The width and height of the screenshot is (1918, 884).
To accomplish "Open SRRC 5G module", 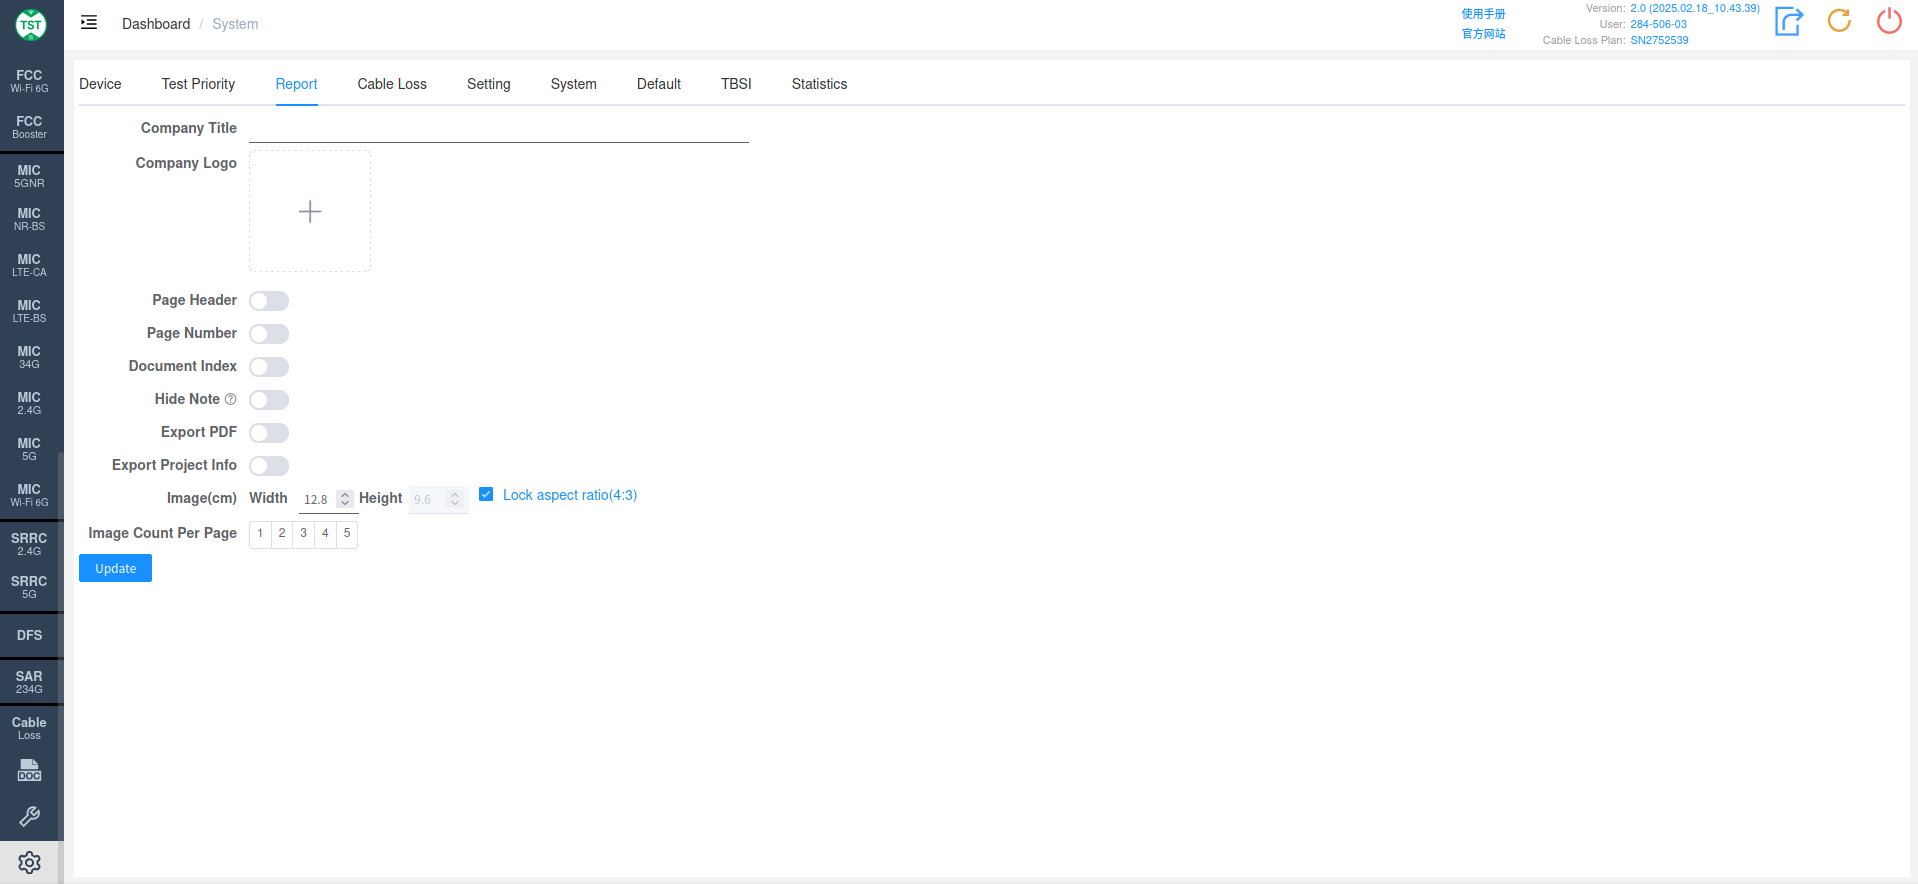I will coord(30,587).
